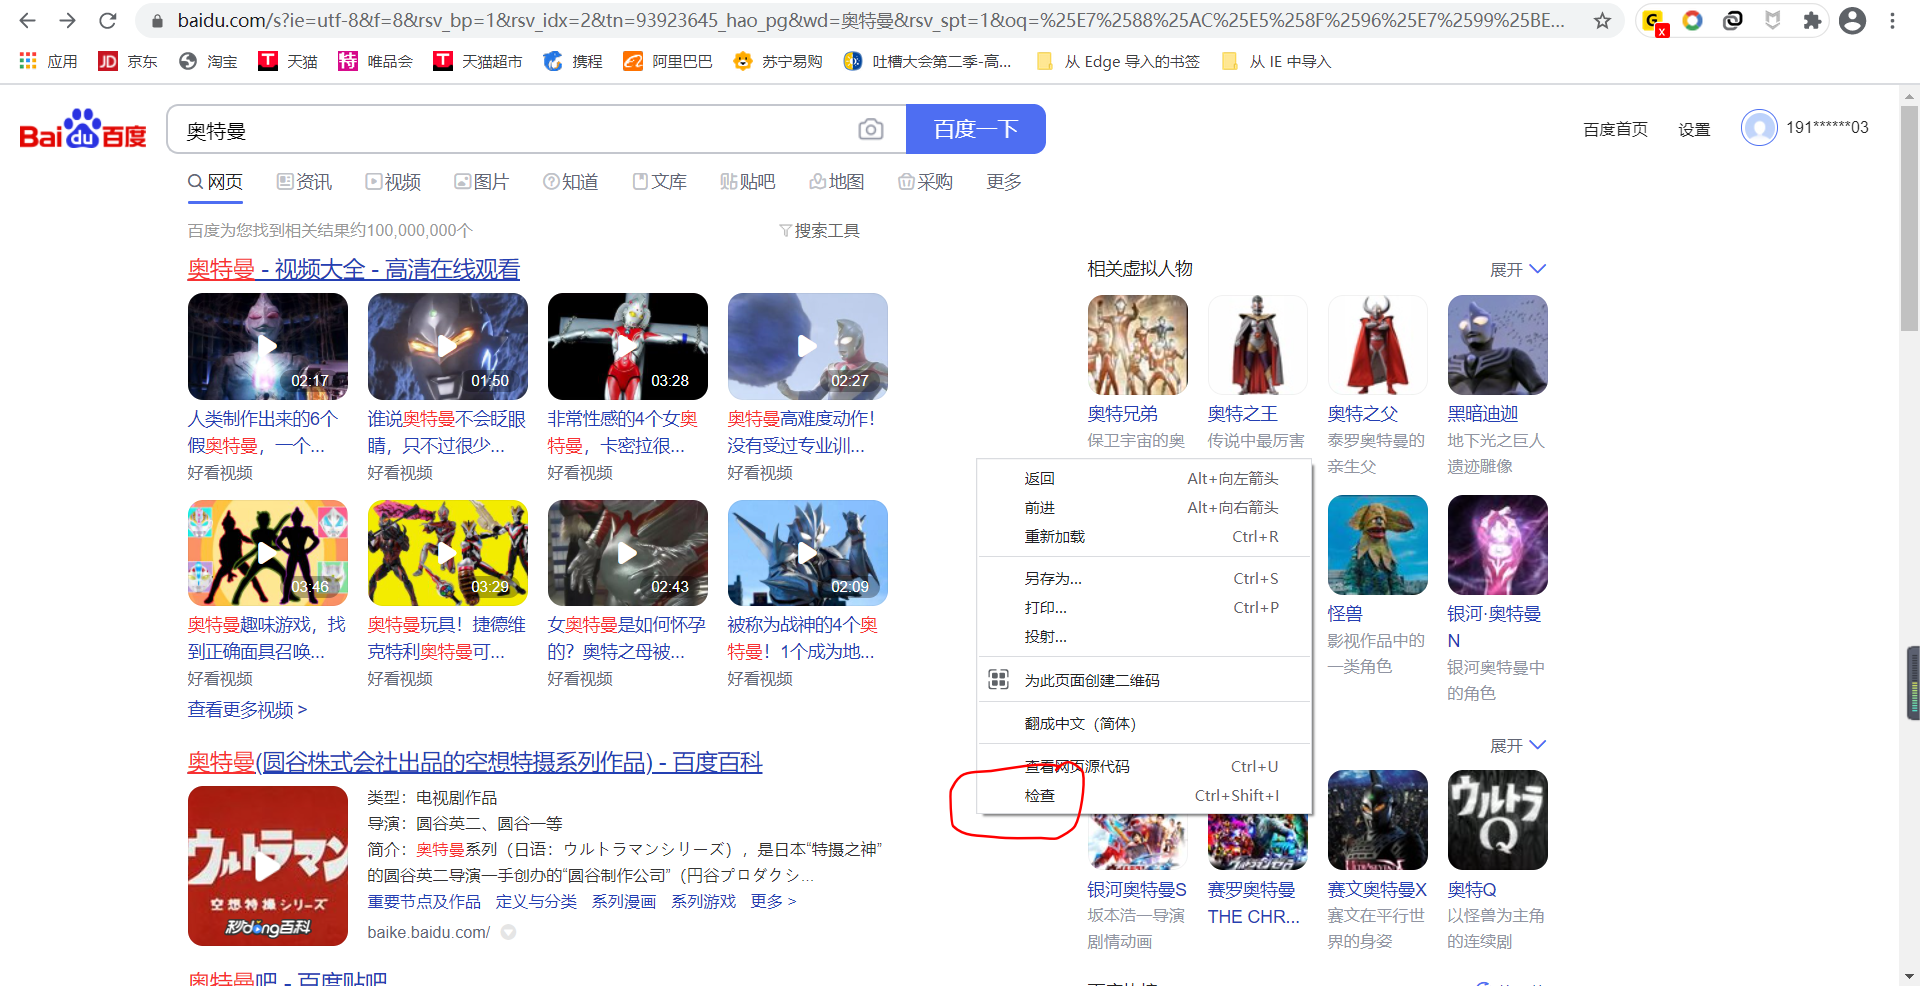Play the 02:17 video thumbnail
Screen dimensions: 1920x986
268,346
